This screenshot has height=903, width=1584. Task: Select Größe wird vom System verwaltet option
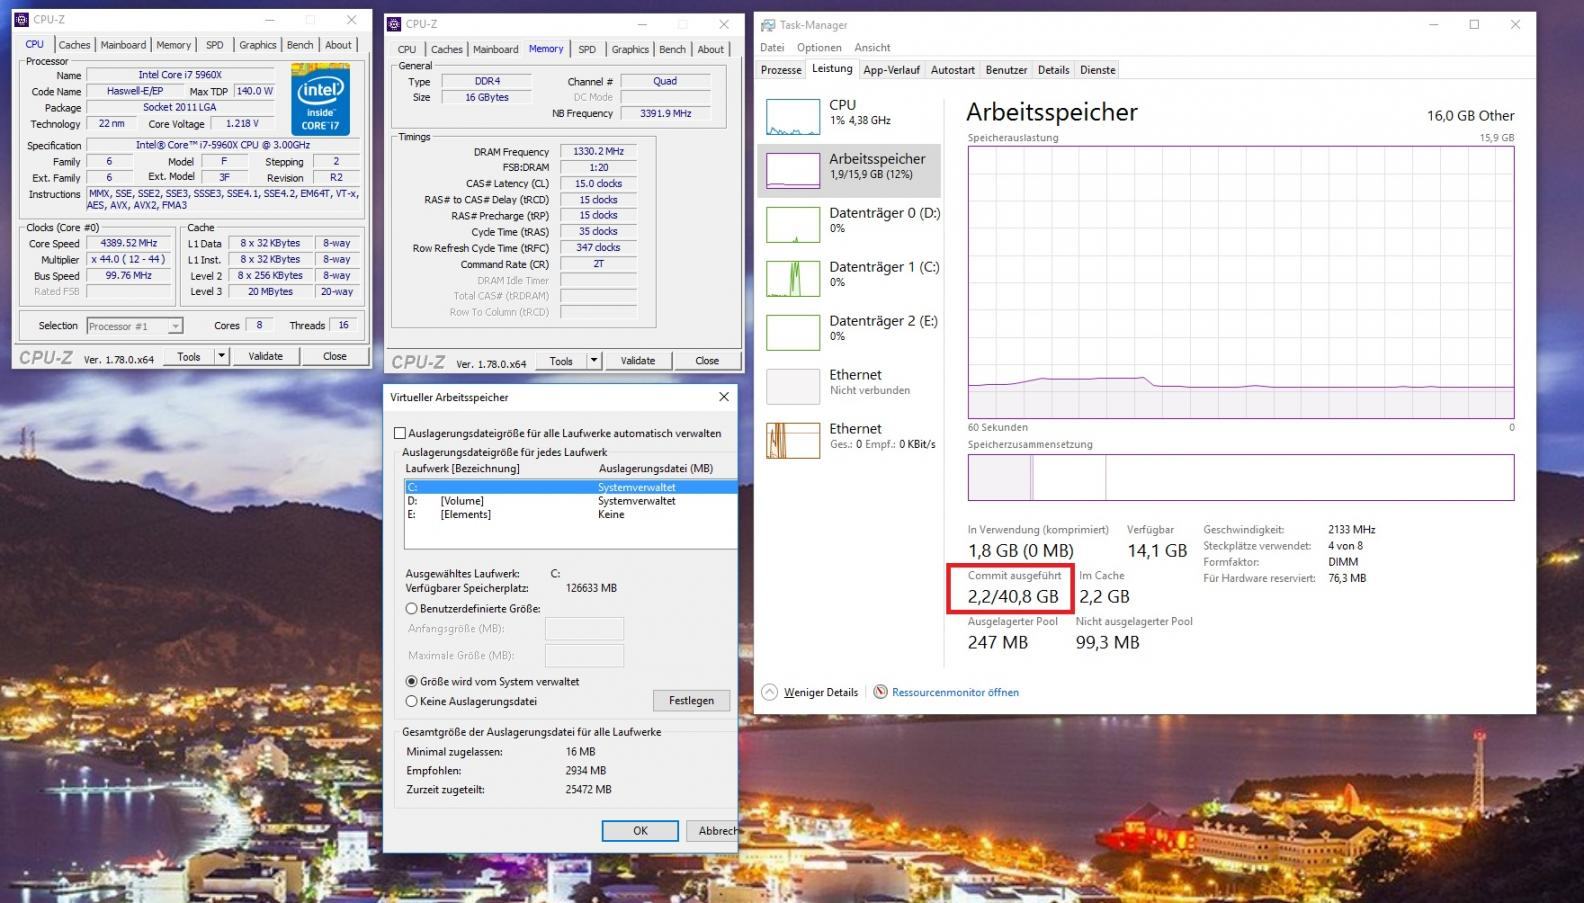(411, 681)
